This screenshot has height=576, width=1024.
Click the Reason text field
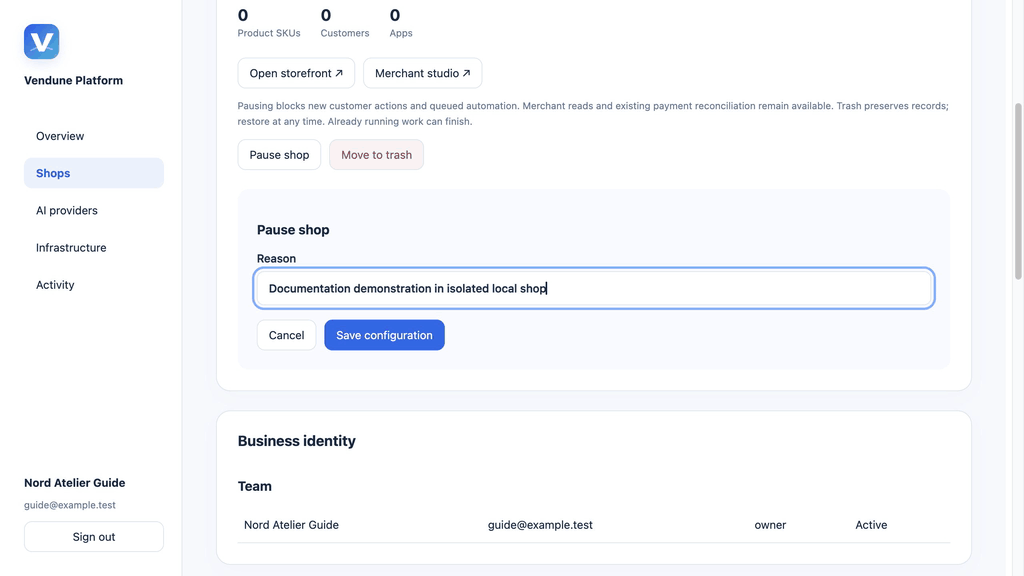point(594,288)
